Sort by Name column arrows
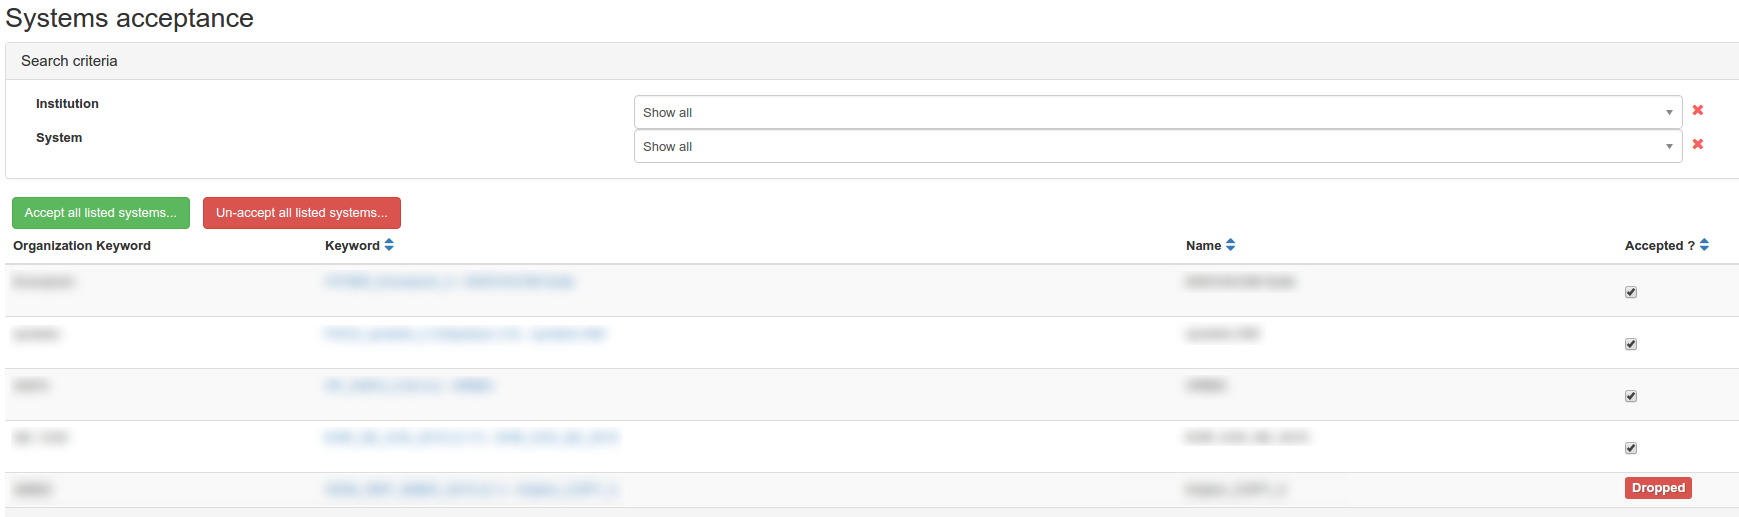This screenshot has height=517, width=1739. (x=1231, y=245)
